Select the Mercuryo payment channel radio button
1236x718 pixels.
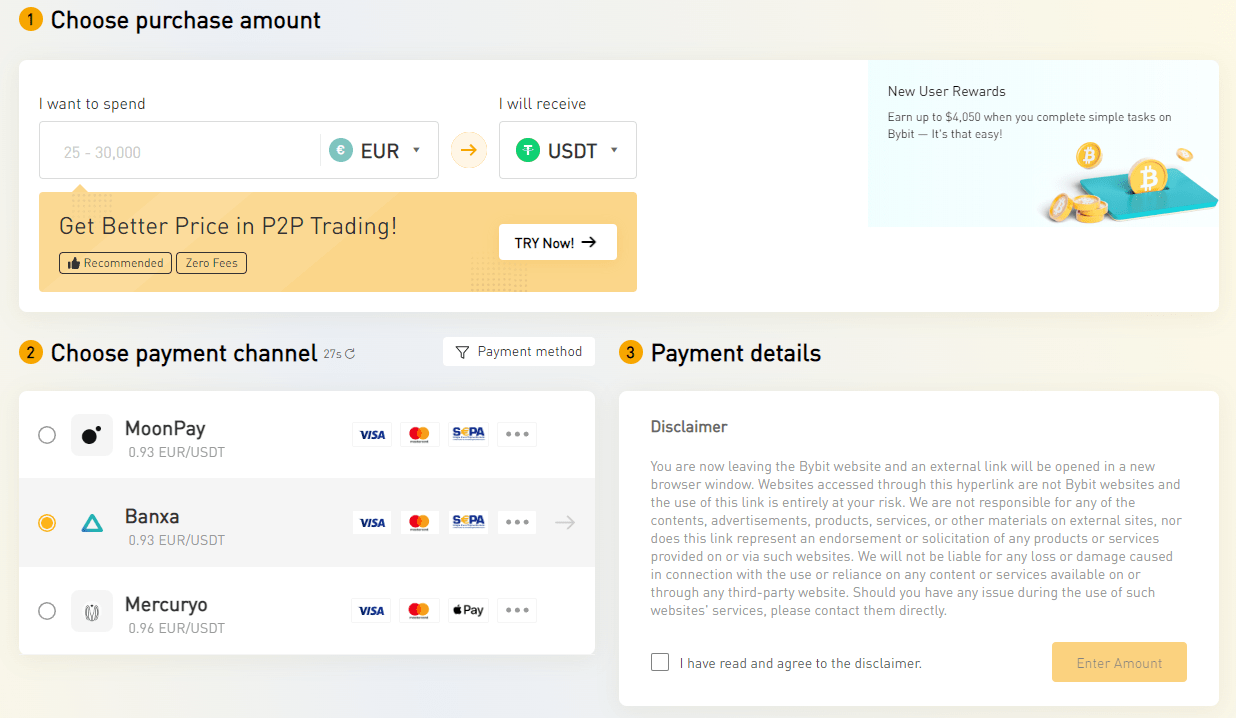pos(47,611)
